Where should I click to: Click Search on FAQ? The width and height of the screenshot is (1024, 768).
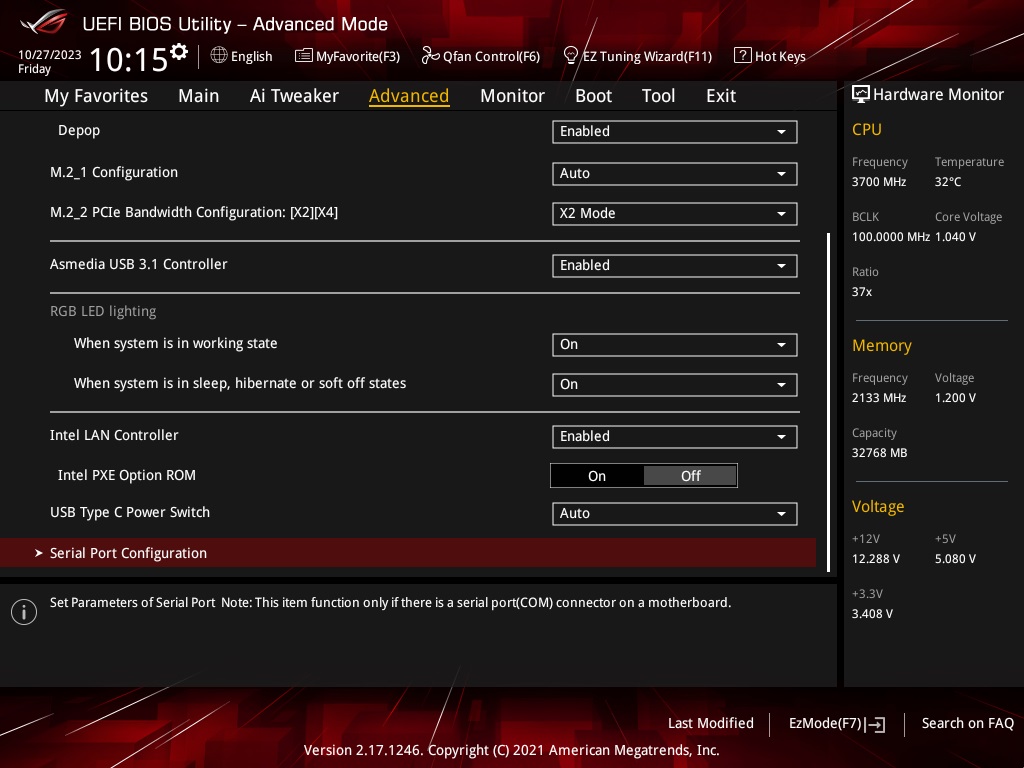(x=967, y=724)
